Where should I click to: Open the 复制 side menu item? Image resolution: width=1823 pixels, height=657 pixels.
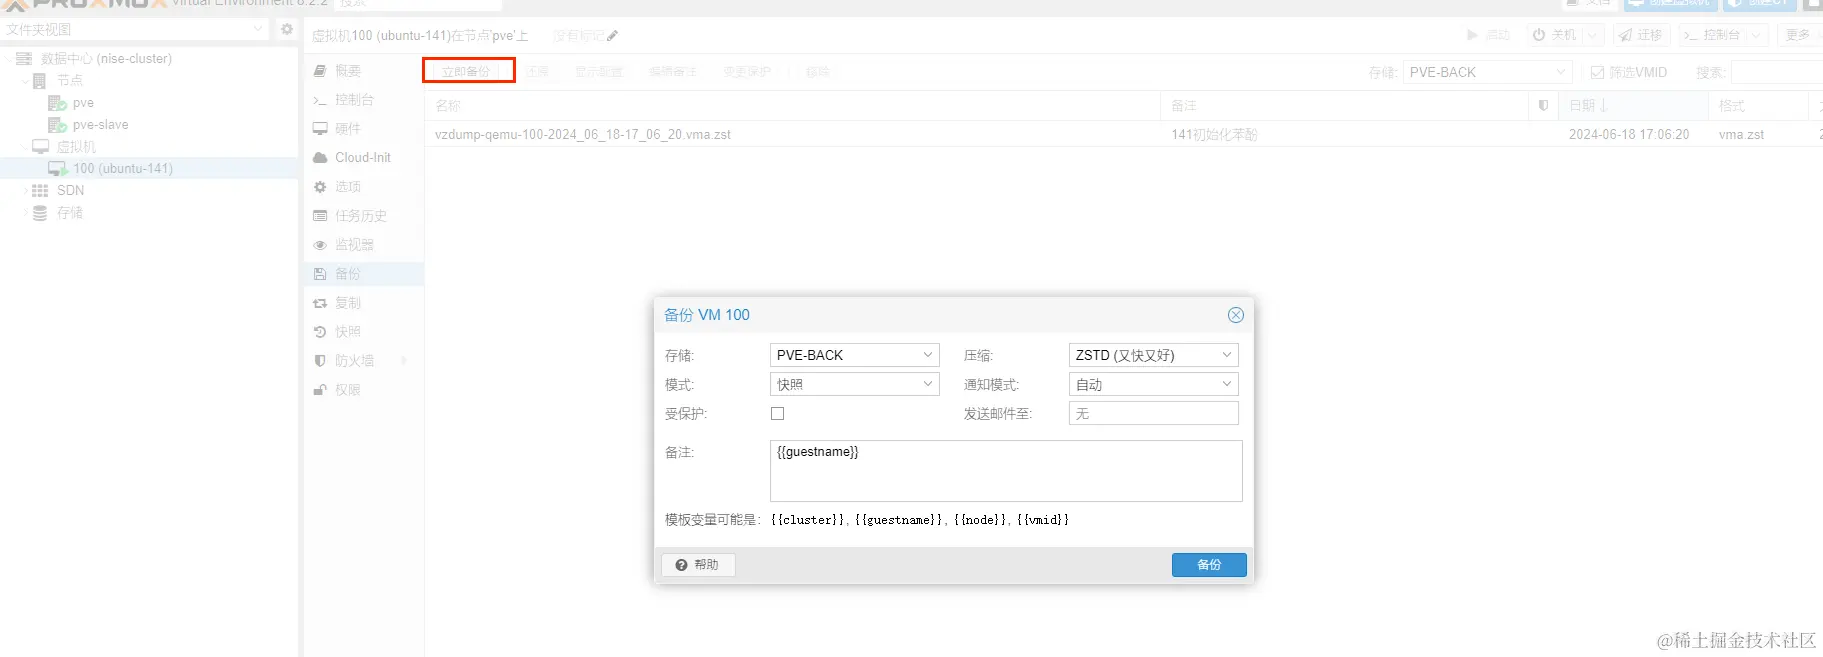364,303
